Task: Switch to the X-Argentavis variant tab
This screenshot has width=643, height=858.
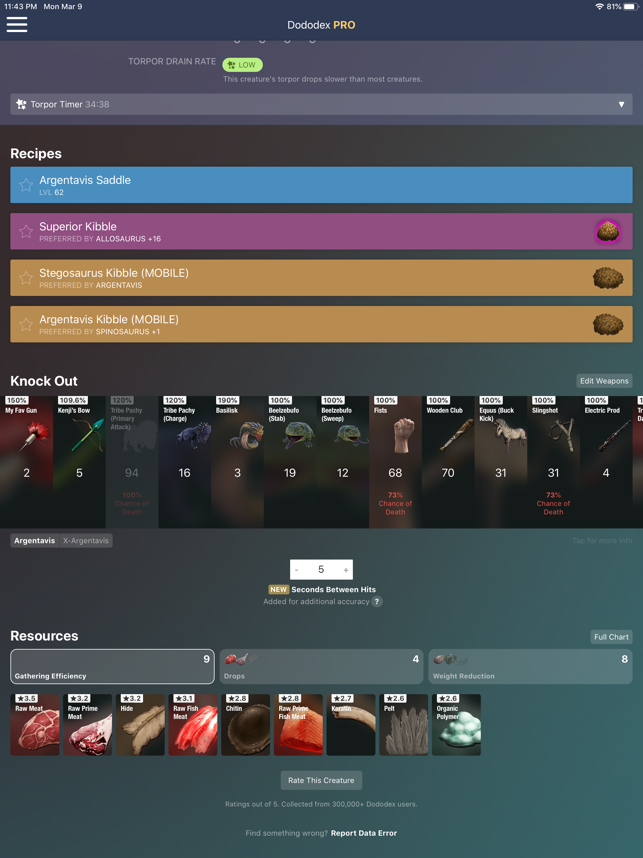Action: click(85, 541)
